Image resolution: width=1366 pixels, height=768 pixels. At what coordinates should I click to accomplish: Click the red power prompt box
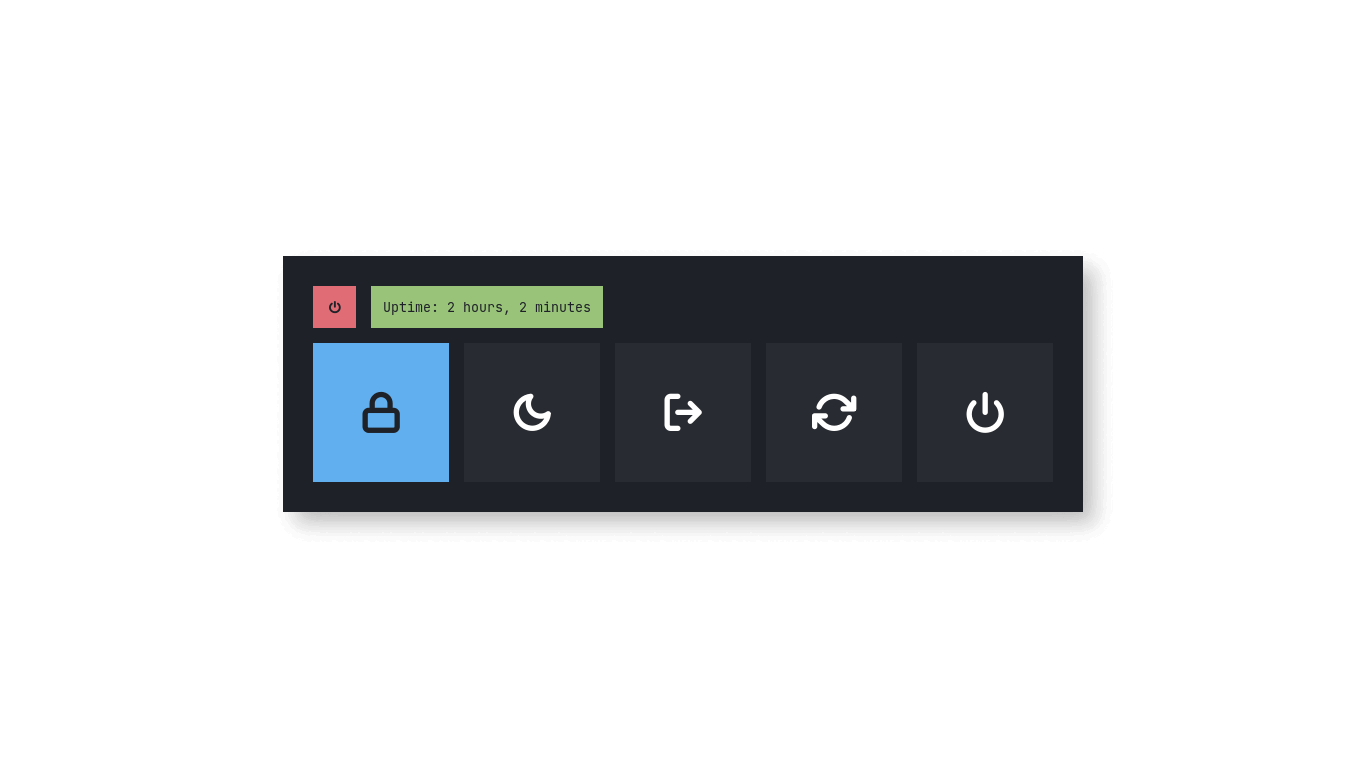click(x=334, y=307)
